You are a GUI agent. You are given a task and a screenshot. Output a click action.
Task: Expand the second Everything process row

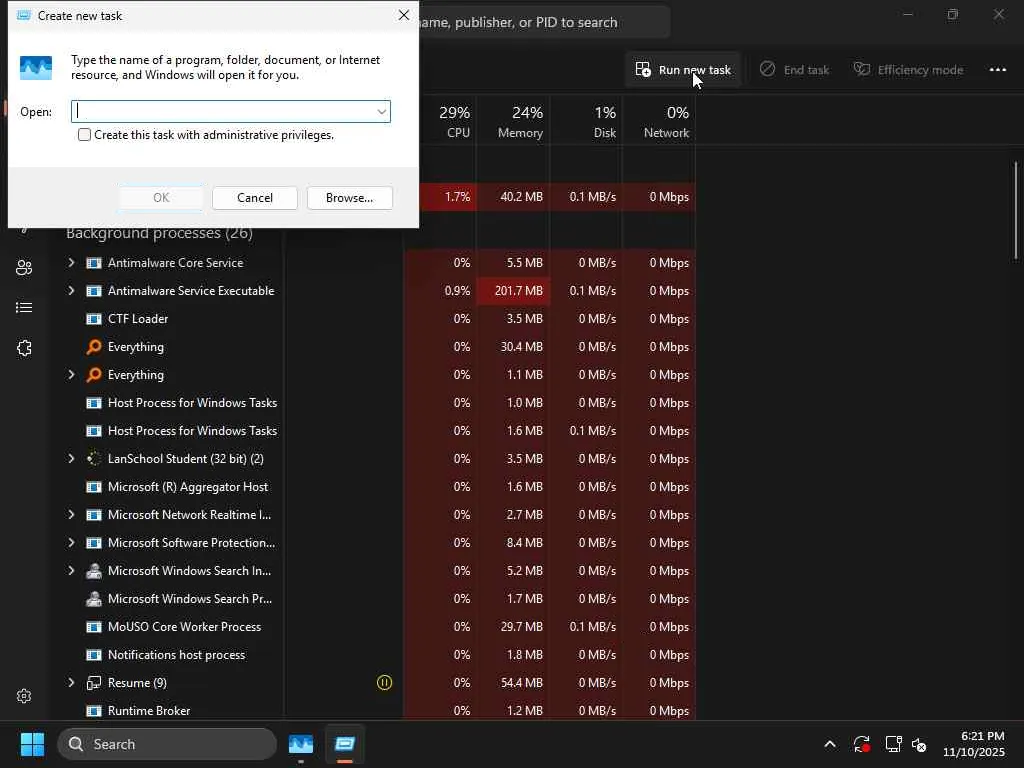pos(71,375)
